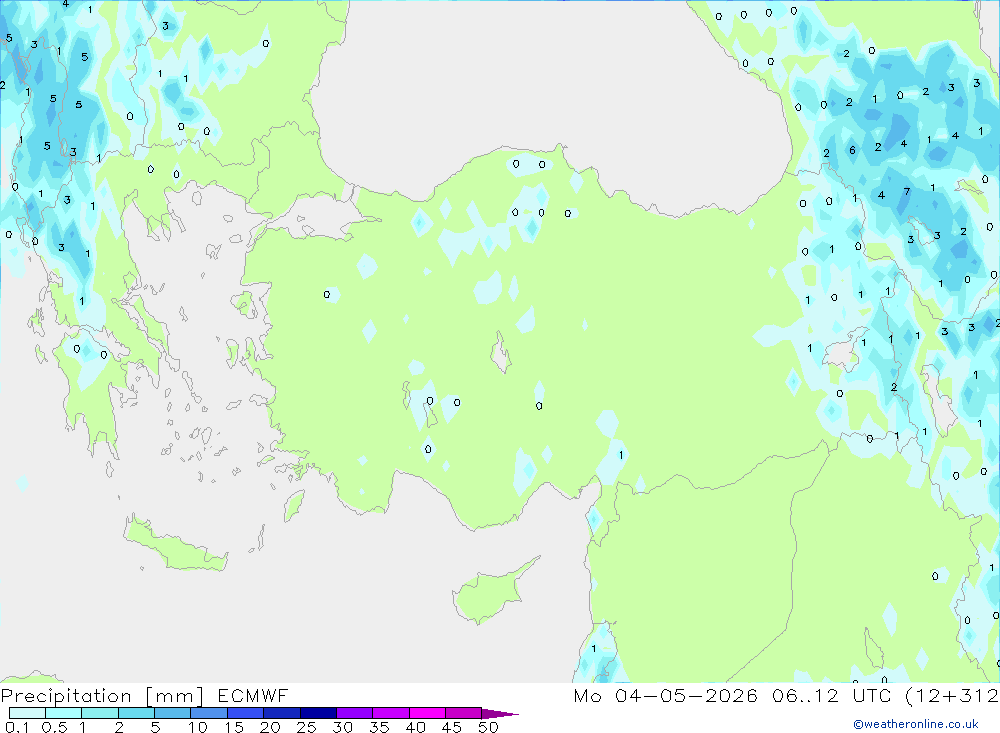This screenshot has width=1000, height=733.
Task: Click the legend scale label "10"
Action: [x=197, y=727]
